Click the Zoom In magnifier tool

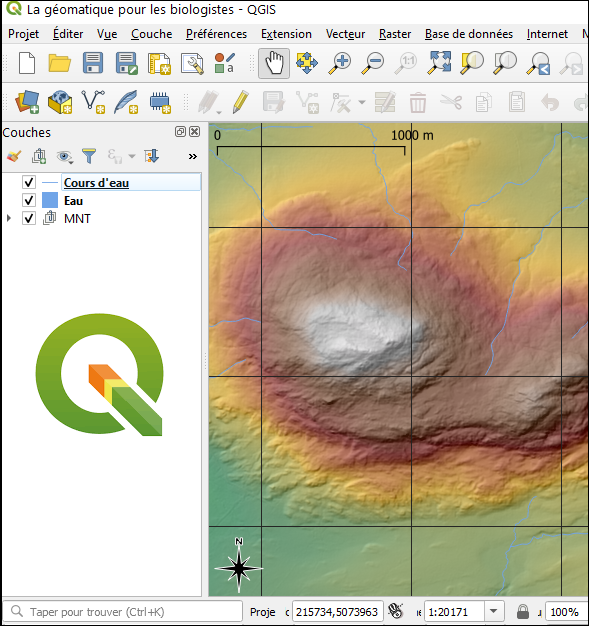point(339,63)
